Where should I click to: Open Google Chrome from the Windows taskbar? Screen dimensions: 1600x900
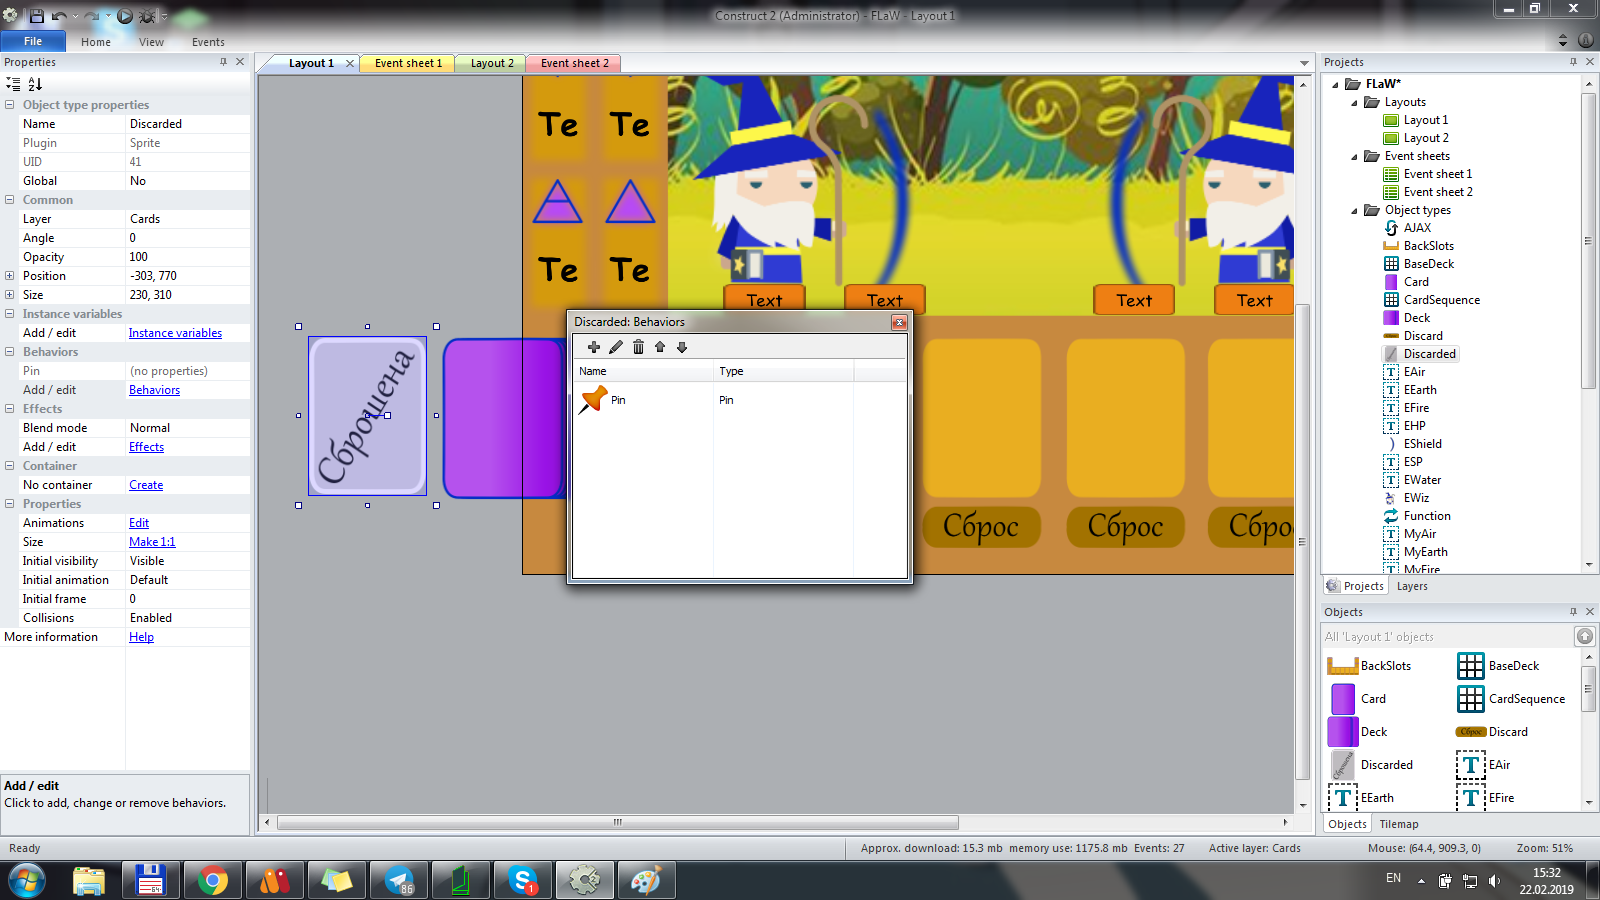(x=212, y=880)
